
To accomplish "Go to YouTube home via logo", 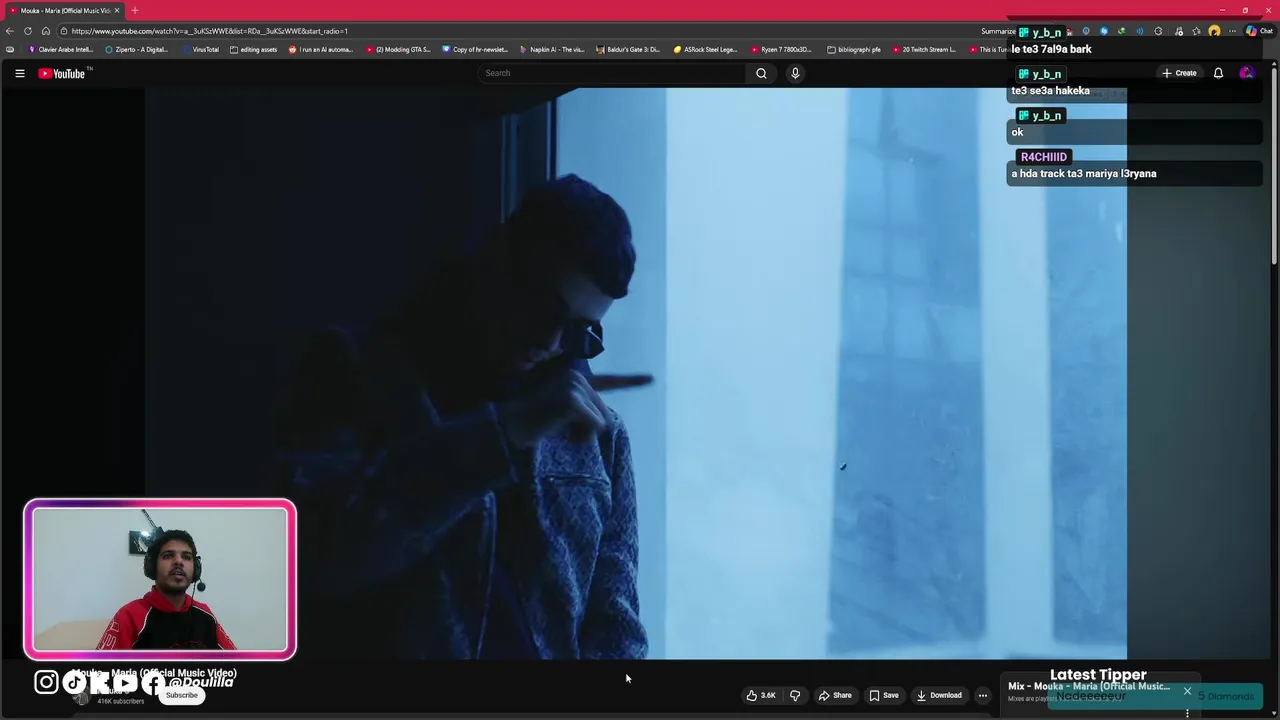I will click(62, 73).
